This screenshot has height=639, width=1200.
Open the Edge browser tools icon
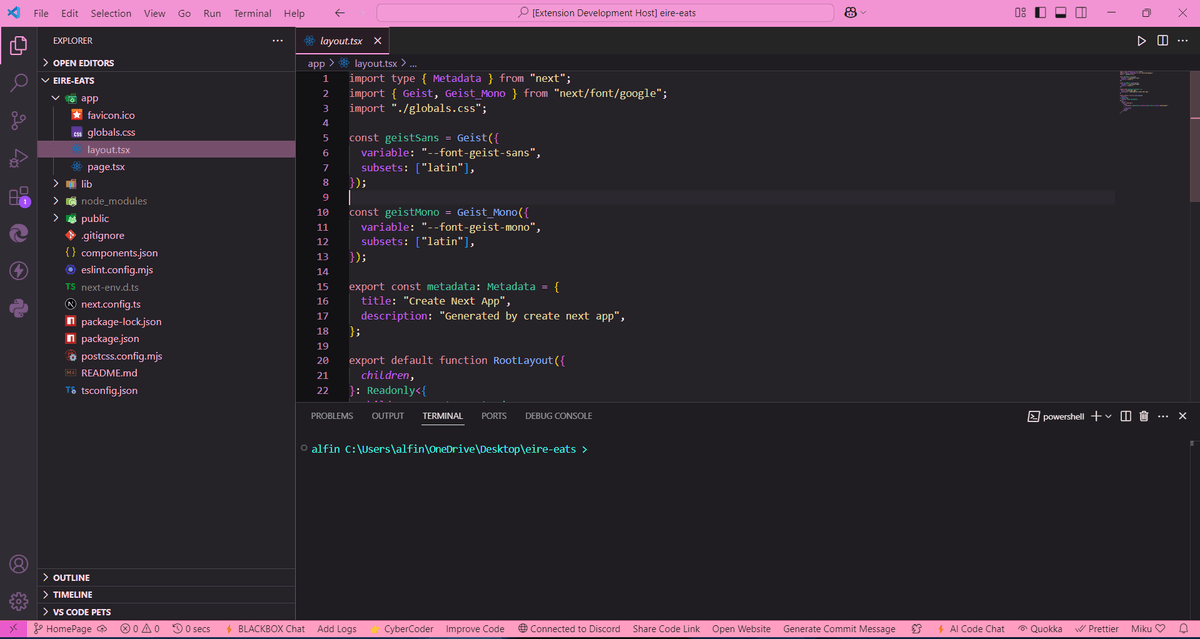pyautogui.click(x=18, y=233)
